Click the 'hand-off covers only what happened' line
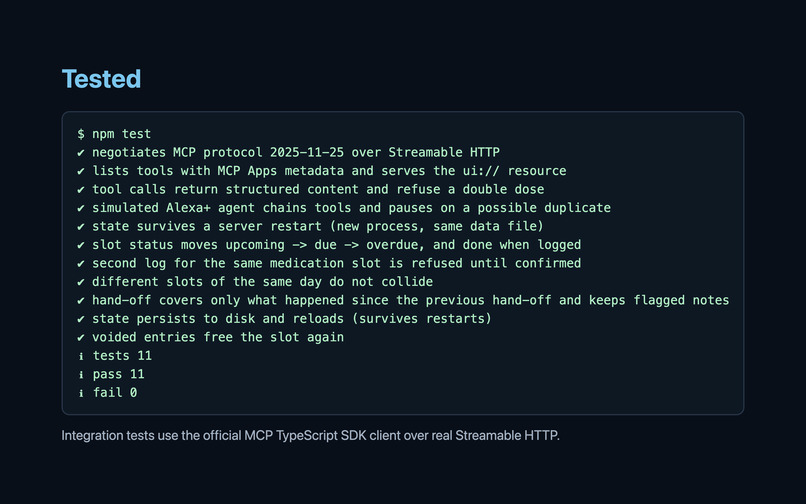Viewport: 806px width, 504px height. coord(403,300)
